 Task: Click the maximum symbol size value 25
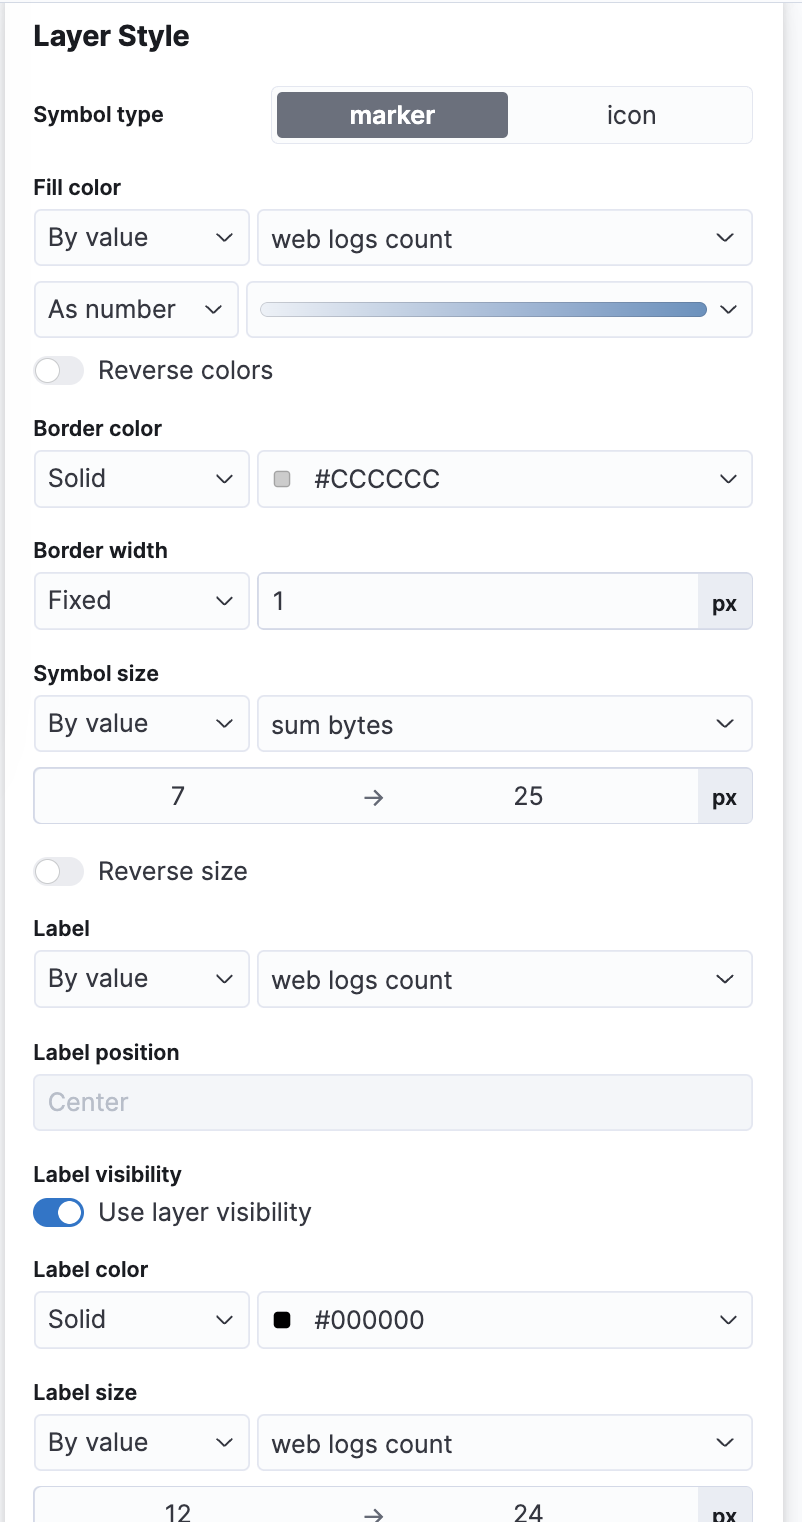coord(528,796)
